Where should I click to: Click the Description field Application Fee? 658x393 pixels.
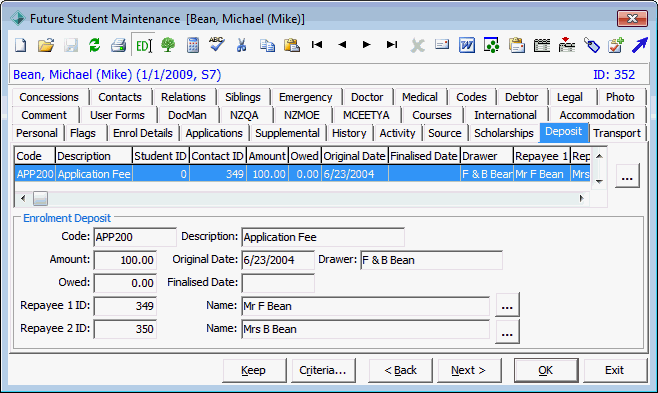(x=323, y=237)
